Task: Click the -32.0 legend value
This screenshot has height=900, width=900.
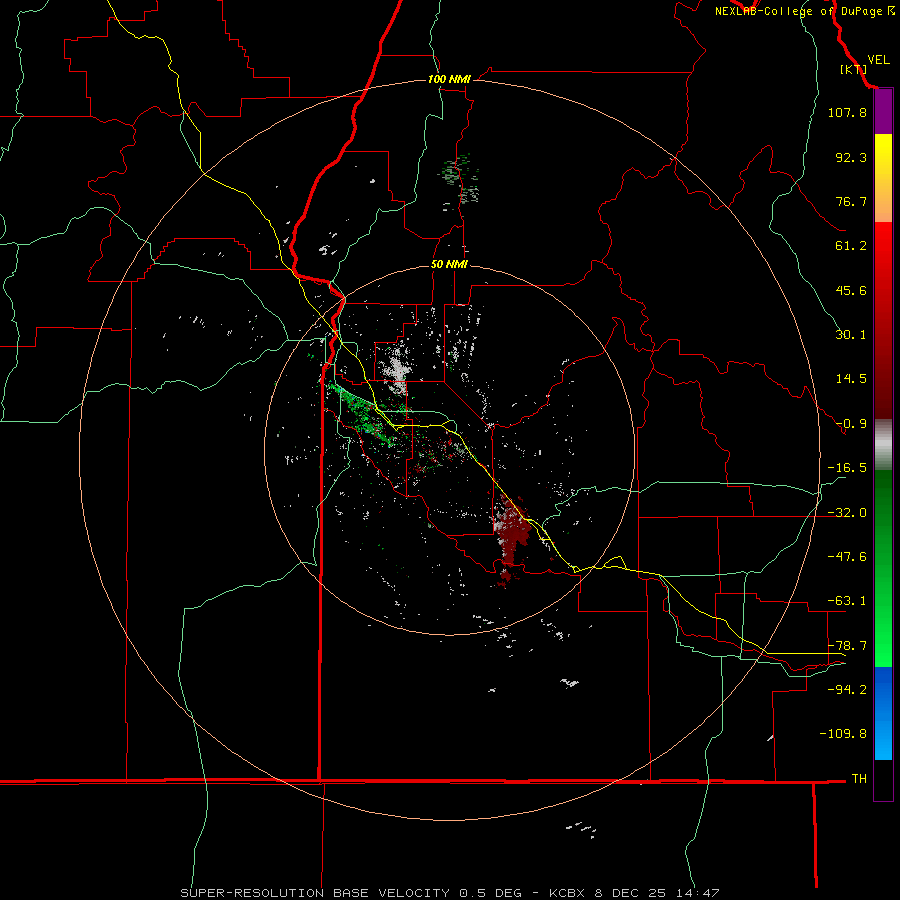Action: pos(847,513)
